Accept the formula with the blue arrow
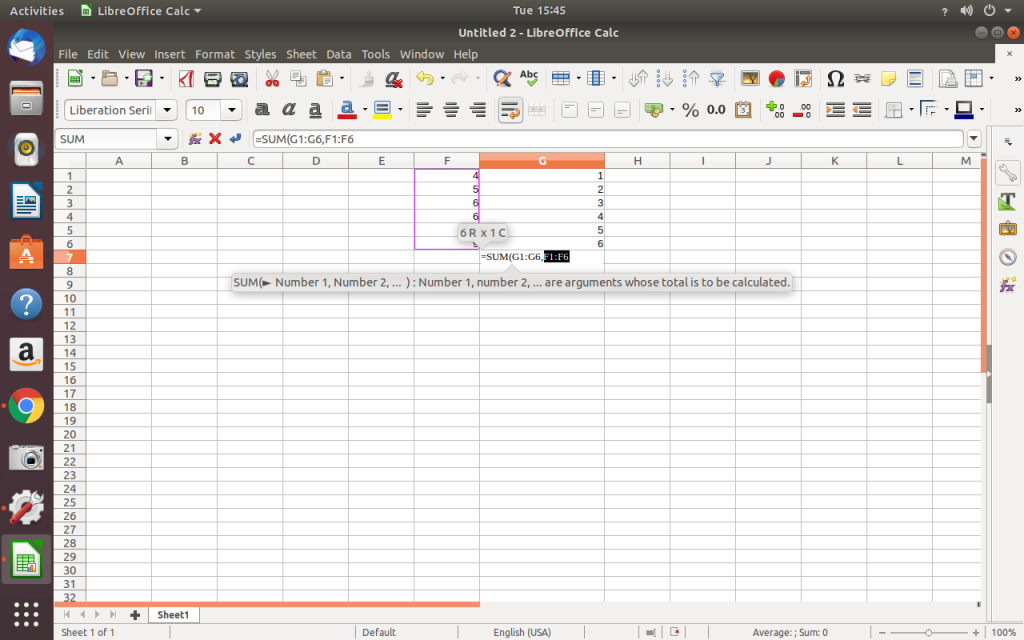The width and height of the screenshot is (1024, 640). [x=235, y=139]
